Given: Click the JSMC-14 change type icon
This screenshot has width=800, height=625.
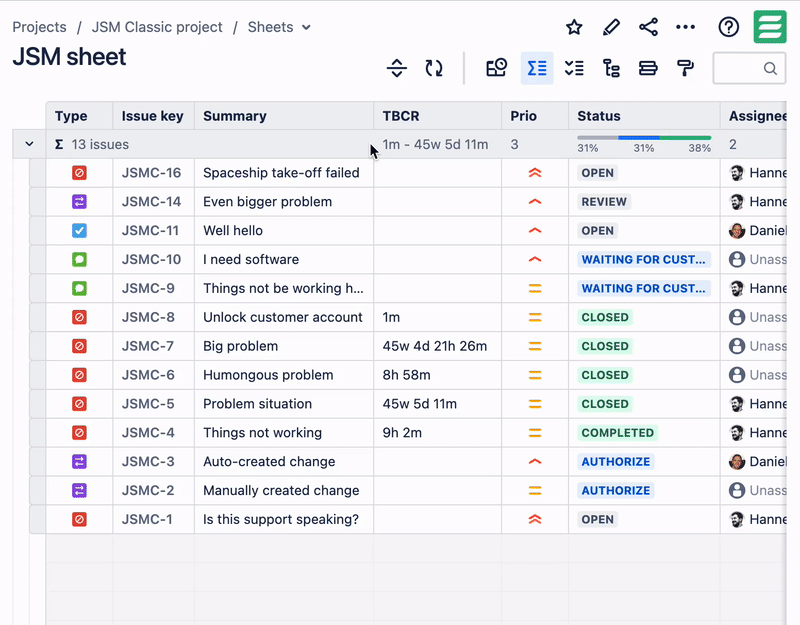Looking at the screenshot, I should (x=79, y=202).
